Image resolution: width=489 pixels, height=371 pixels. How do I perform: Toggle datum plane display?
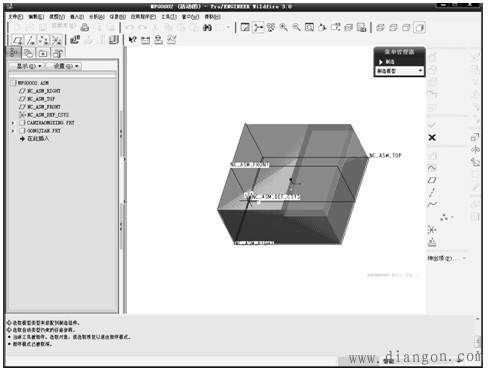pyautogui.click(x=18, y=40)
